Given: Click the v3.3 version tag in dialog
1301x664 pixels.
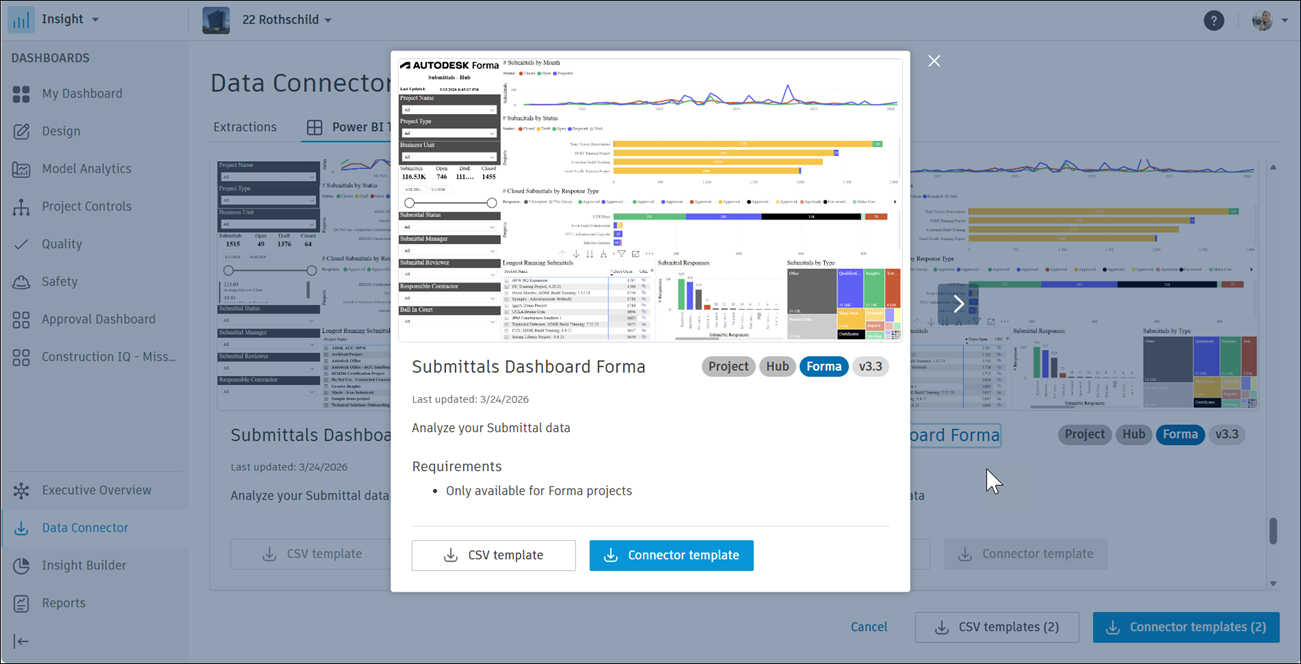Looking at the screenshot, I should click(x=870, y=367).
